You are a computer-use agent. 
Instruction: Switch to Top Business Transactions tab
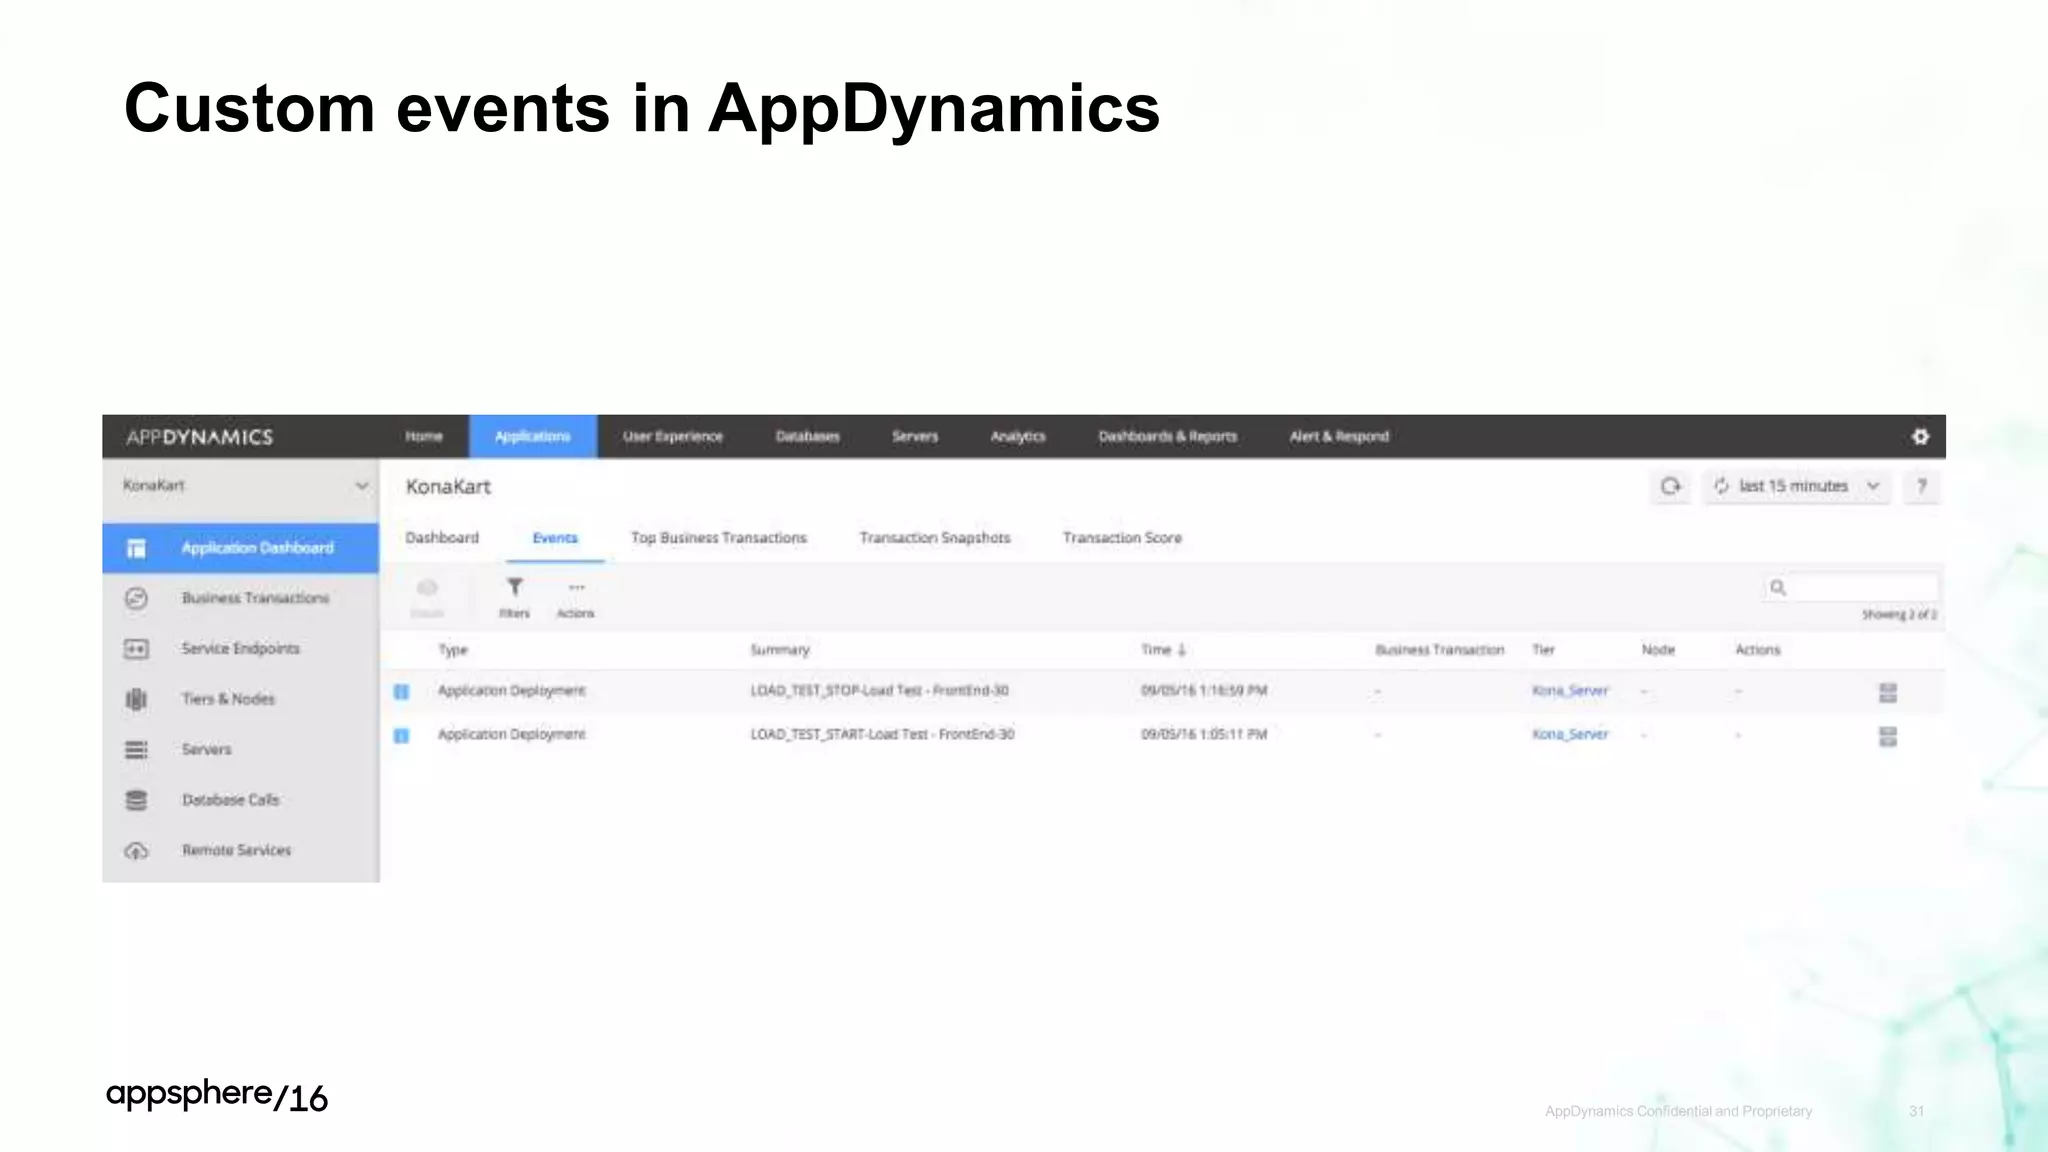pyautogui.click(x=718, y=538)
